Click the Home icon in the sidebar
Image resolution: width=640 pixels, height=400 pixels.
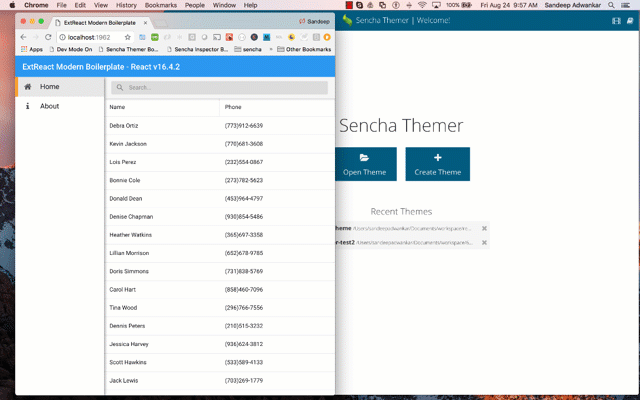tap(28, 87)
